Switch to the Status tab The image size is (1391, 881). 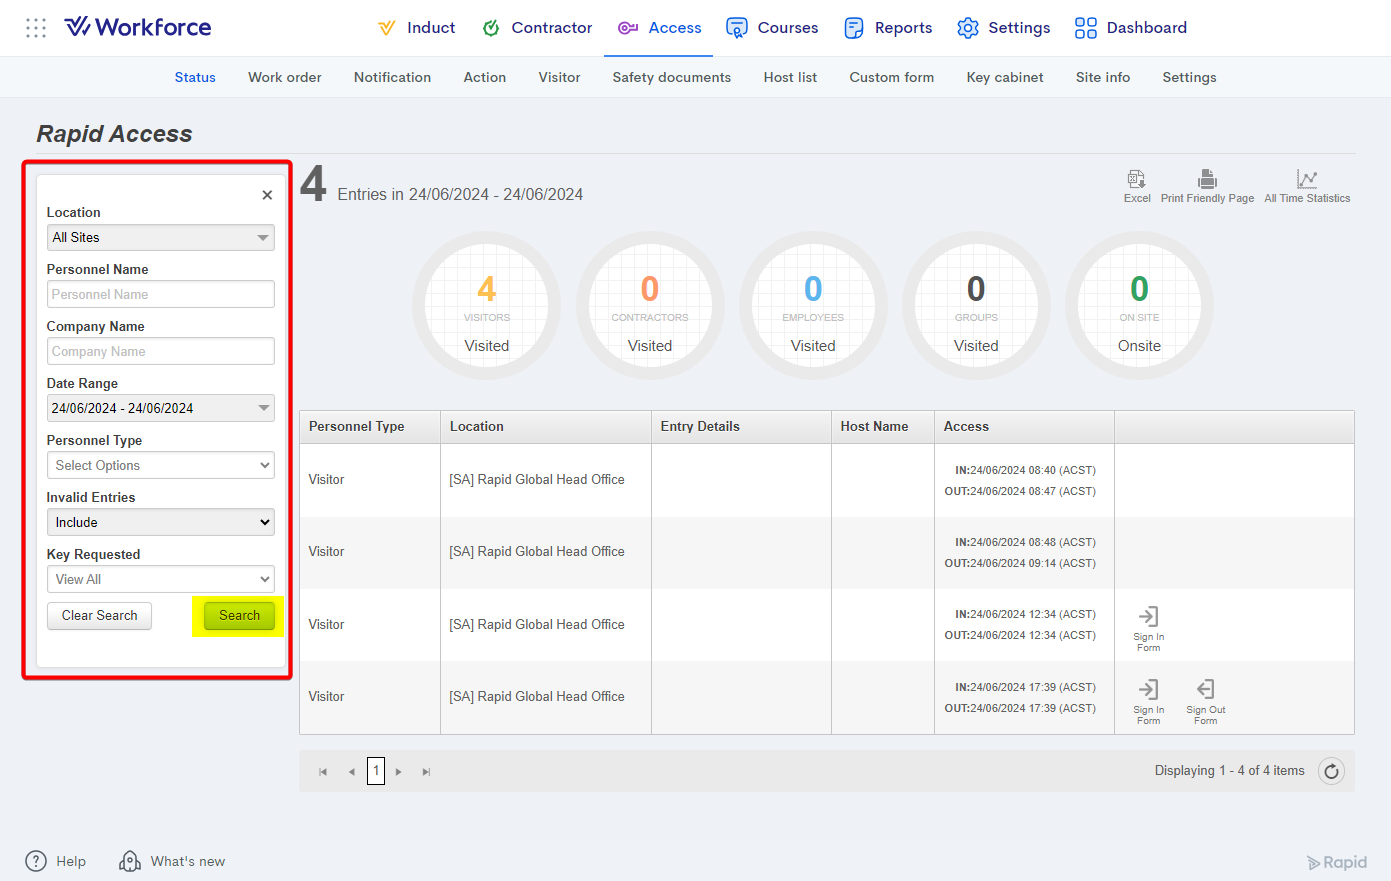click(x=195, y=77)
